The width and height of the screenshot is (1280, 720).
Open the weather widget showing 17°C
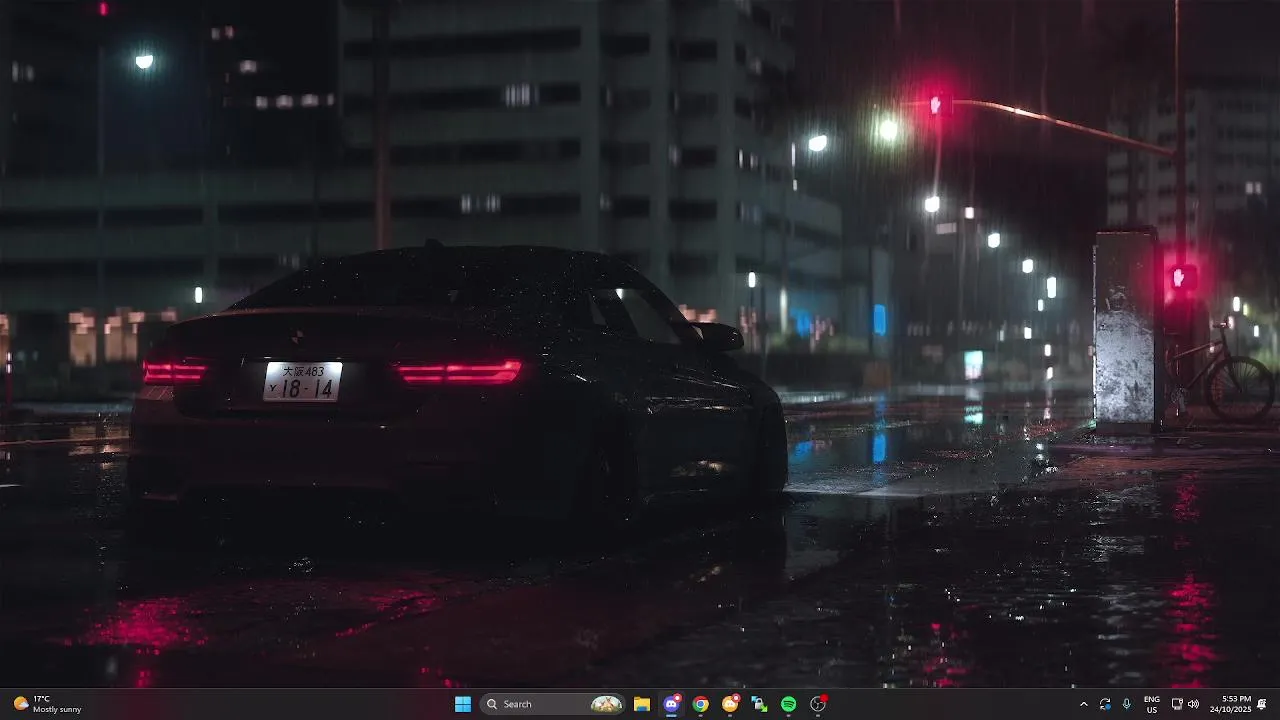coord(48,704)
